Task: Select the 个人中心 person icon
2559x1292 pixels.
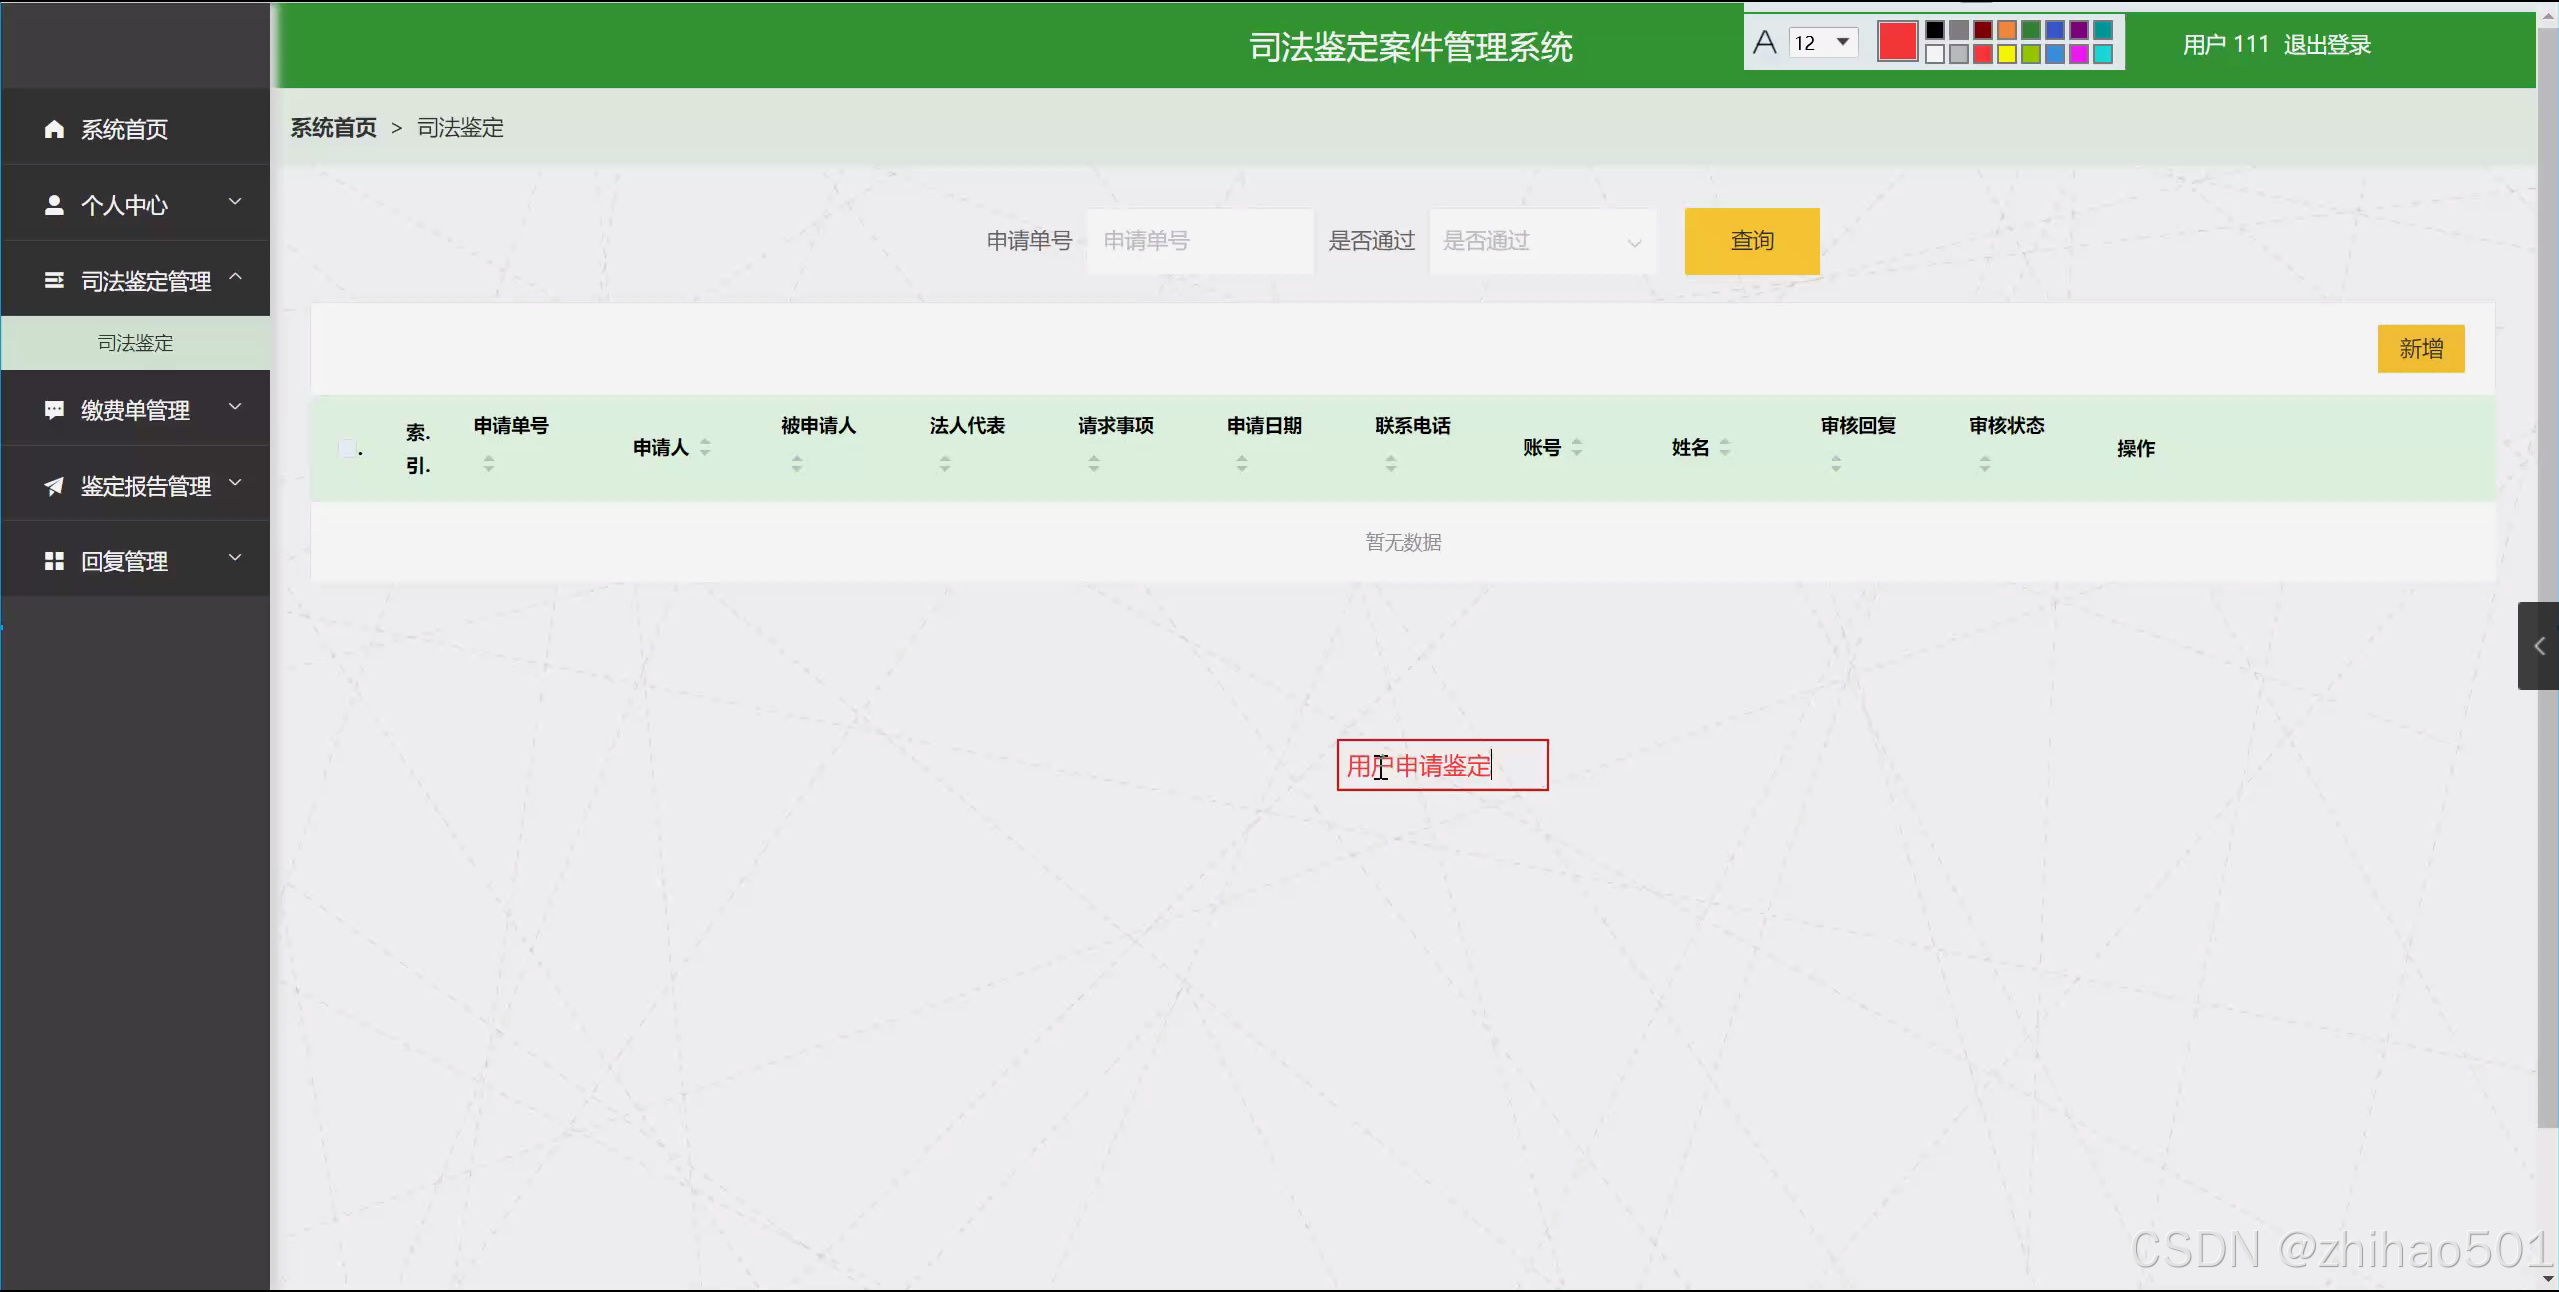Action: [x=53, y=203]
